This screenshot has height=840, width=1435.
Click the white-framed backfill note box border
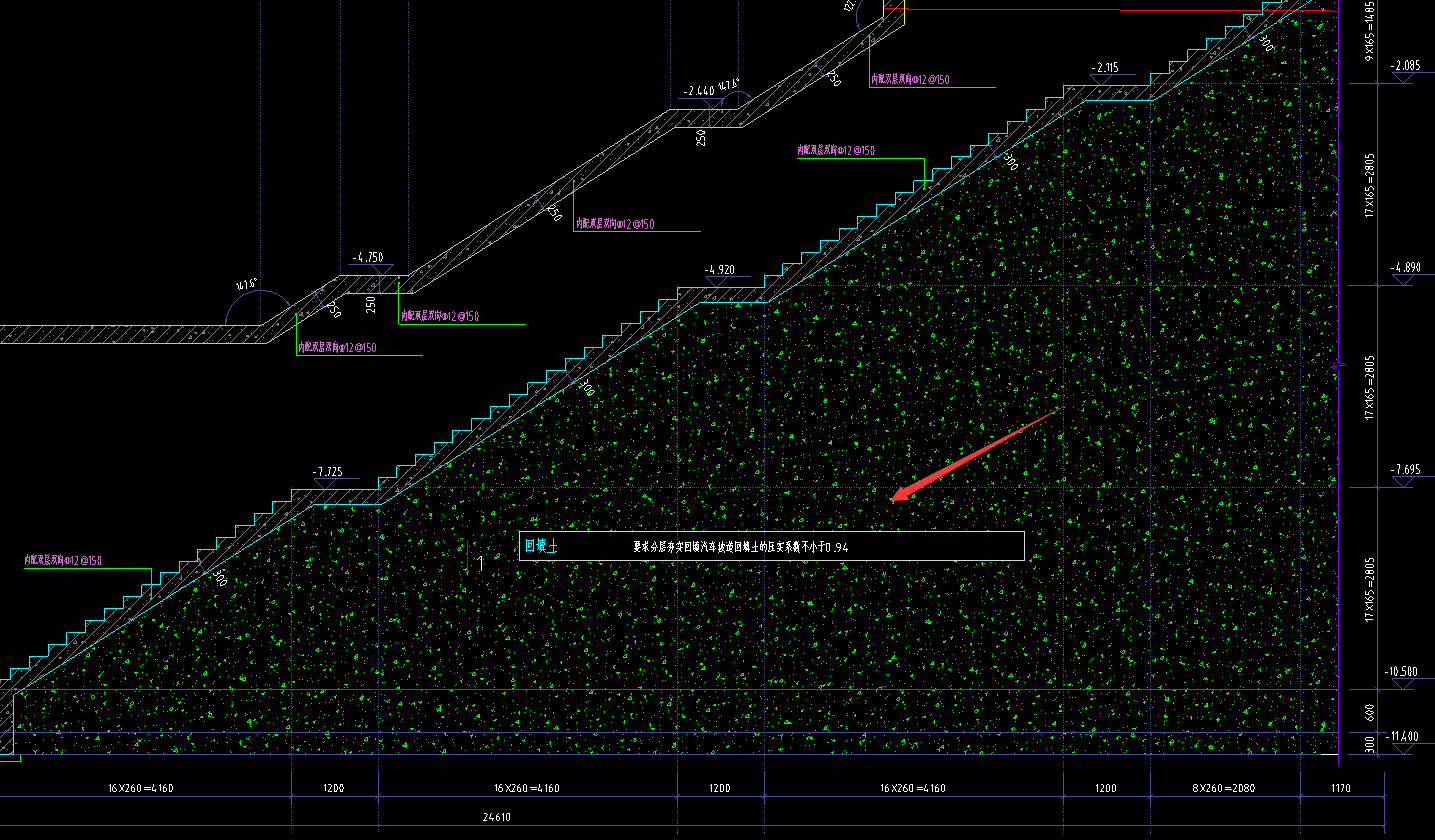tap(771, 546)
